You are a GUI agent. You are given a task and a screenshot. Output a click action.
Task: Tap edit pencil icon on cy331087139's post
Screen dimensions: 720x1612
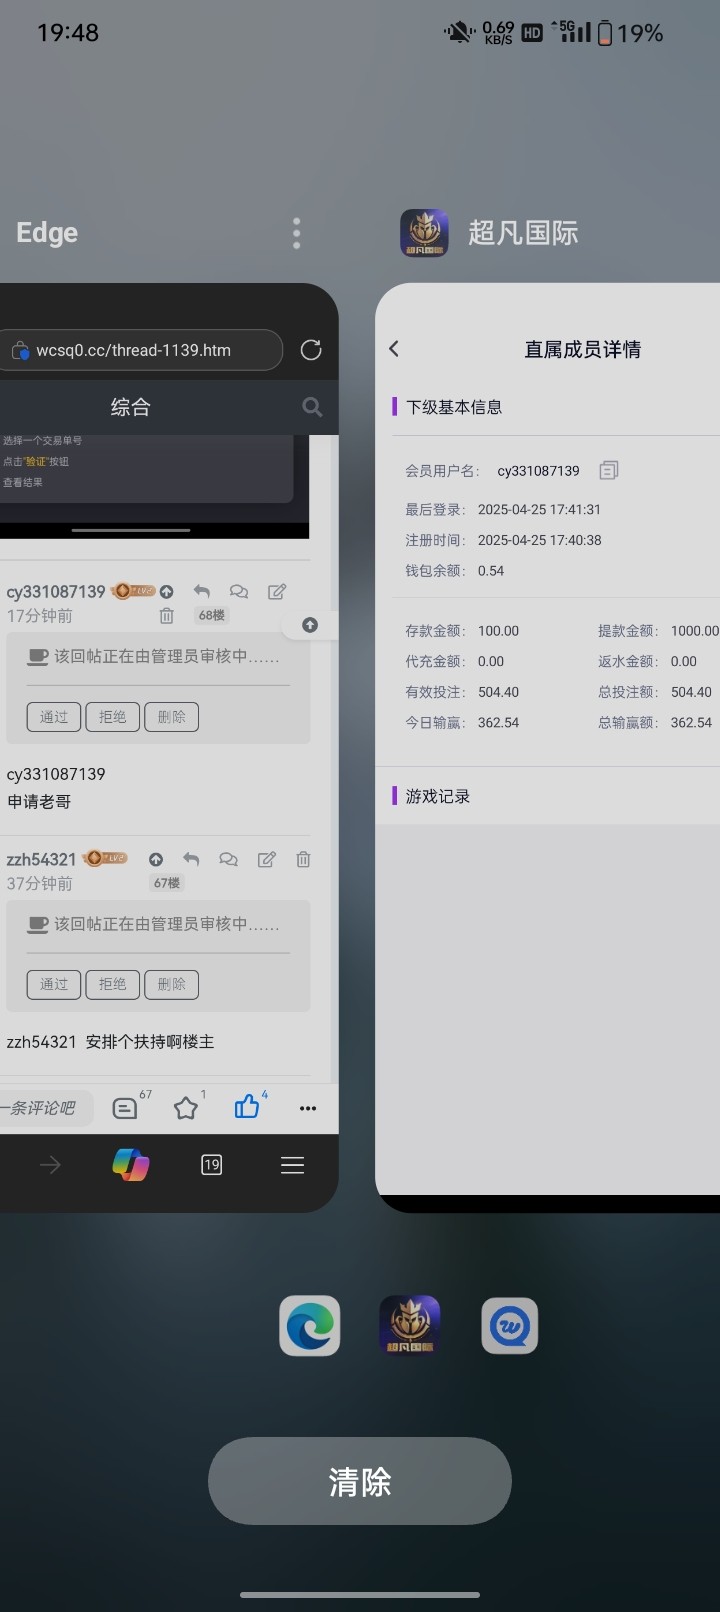[277, 591]
